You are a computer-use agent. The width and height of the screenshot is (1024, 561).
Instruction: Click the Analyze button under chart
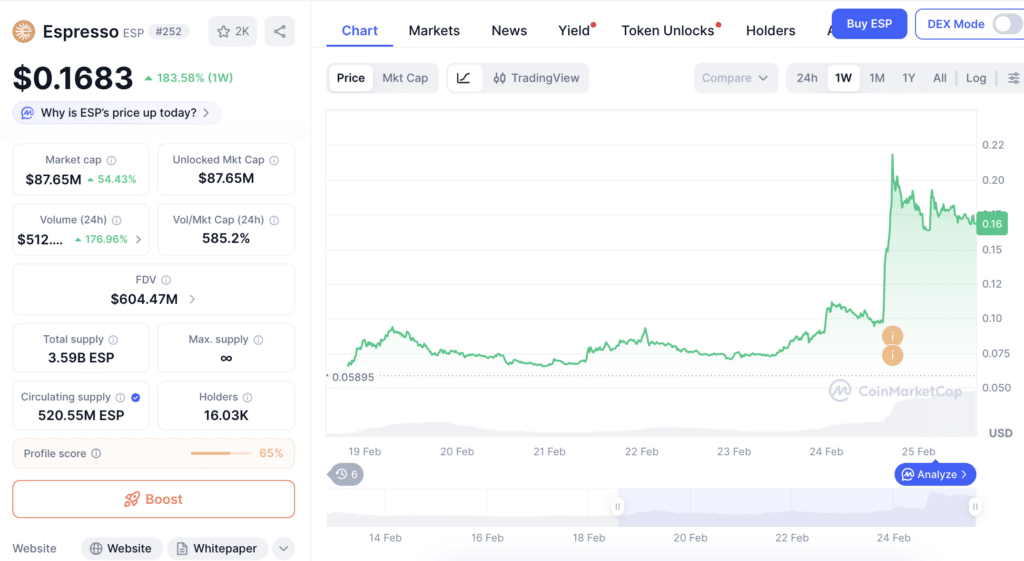[935, 474]
